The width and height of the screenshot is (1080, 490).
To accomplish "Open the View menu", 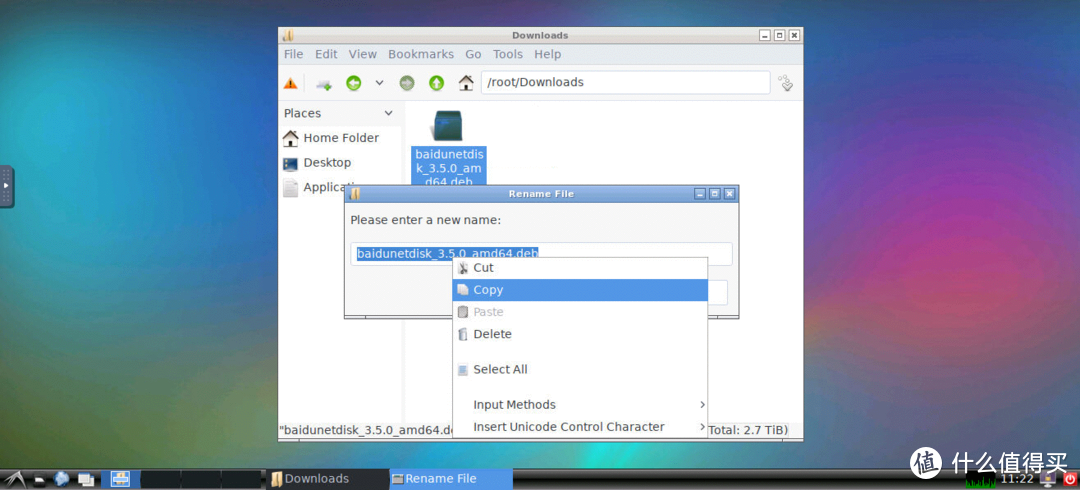I will (x=362, y=54).
